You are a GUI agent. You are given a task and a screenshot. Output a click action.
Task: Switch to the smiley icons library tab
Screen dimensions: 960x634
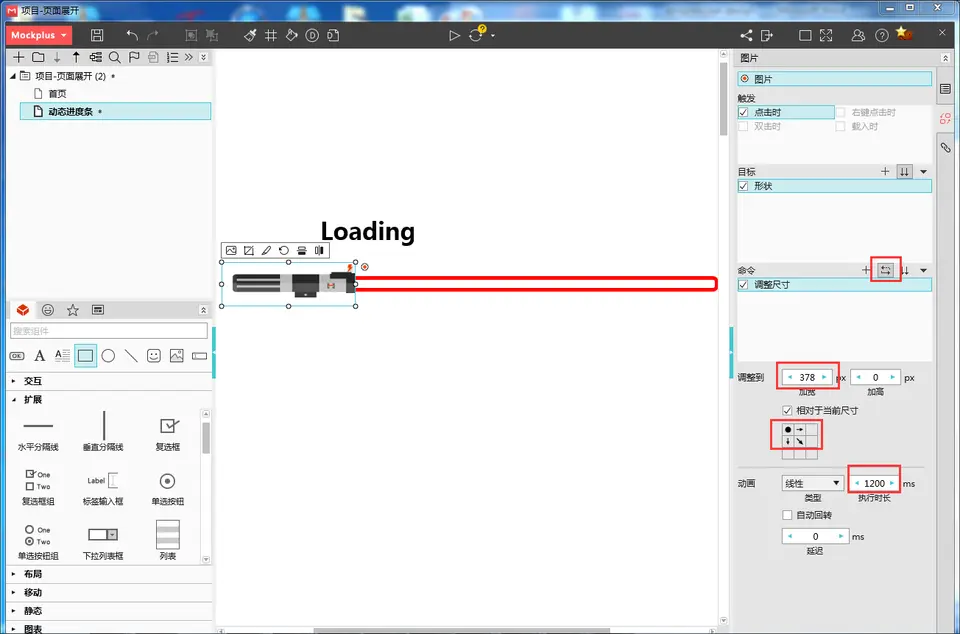[x=48, y=310]
